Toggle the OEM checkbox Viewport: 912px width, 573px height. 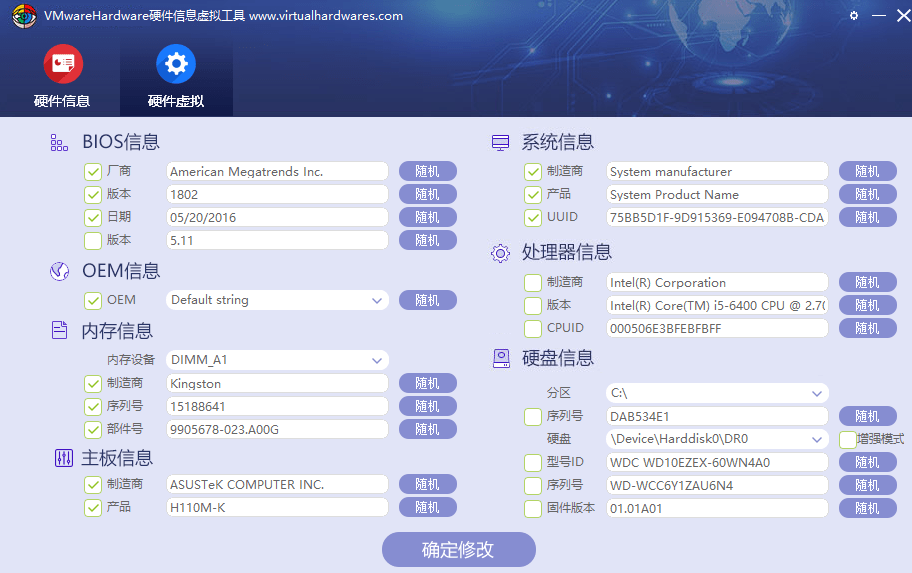[x=92, y=300]
